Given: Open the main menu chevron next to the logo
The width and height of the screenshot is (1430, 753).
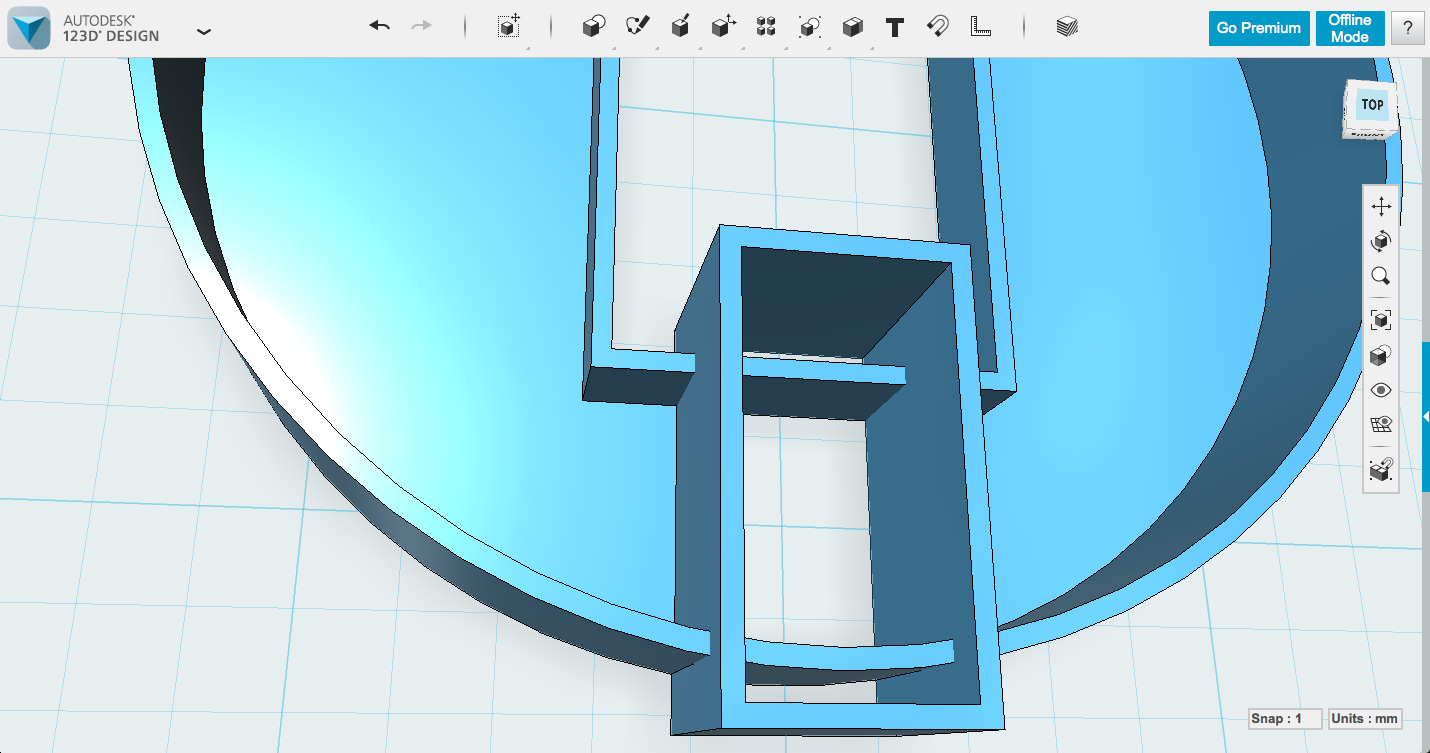Looking at the screenshot, I should click(x=204, y=31).
